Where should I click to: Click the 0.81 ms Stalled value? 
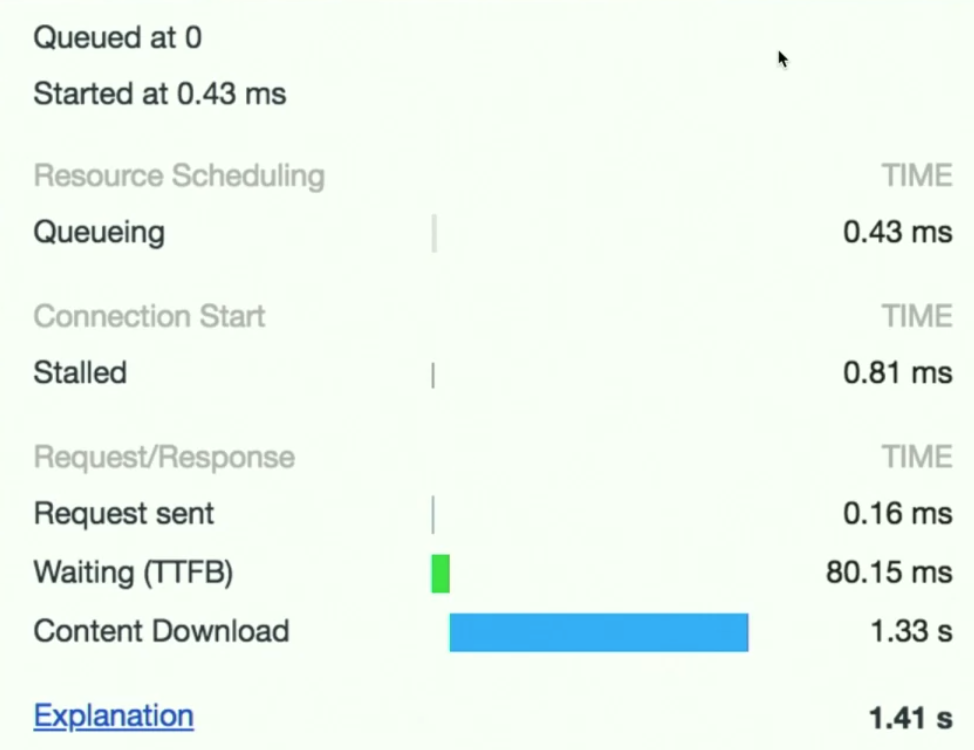coord(897,374)
